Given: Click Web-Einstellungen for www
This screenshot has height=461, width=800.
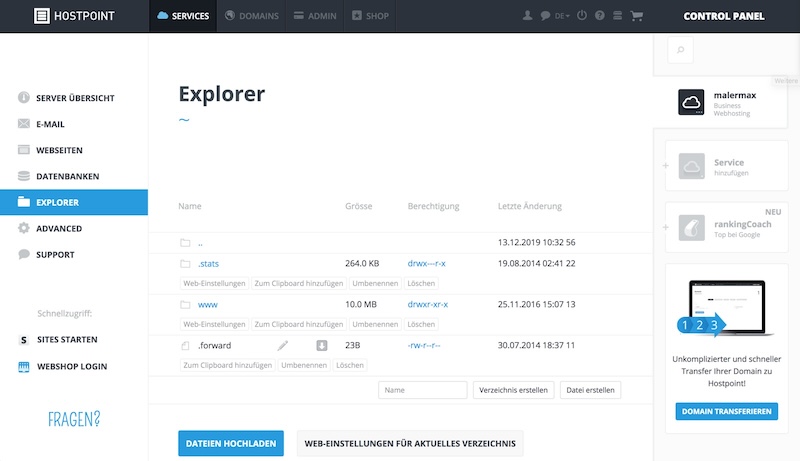Looking at the screenshot, I should pyautogui.click(x=214, y=324).
